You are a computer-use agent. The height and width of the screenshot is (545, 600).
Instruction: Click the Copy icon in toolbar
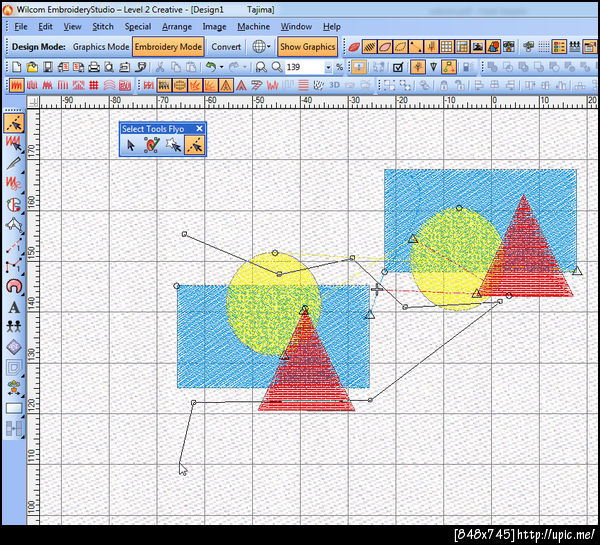[176, 67]
